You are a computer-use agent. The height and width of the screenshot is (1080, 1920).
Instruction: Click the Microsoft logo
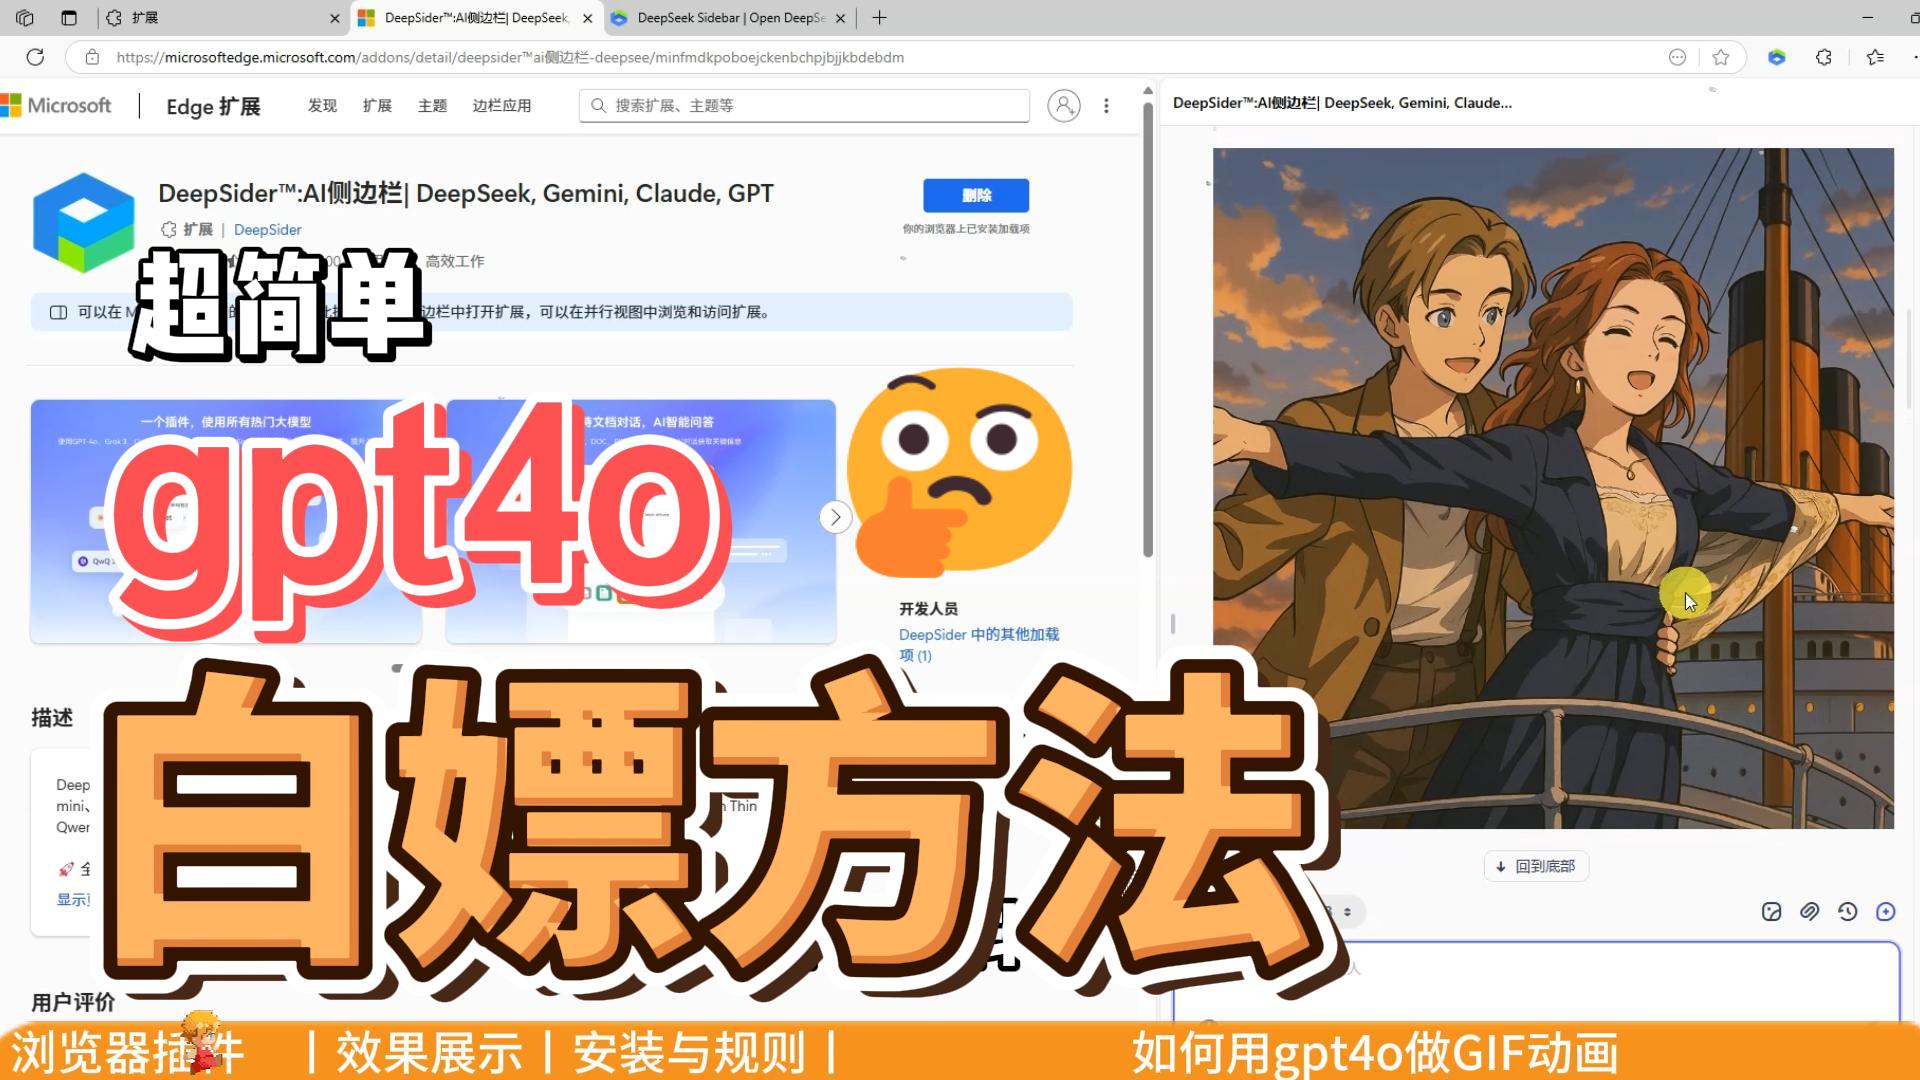coord(56,105)
